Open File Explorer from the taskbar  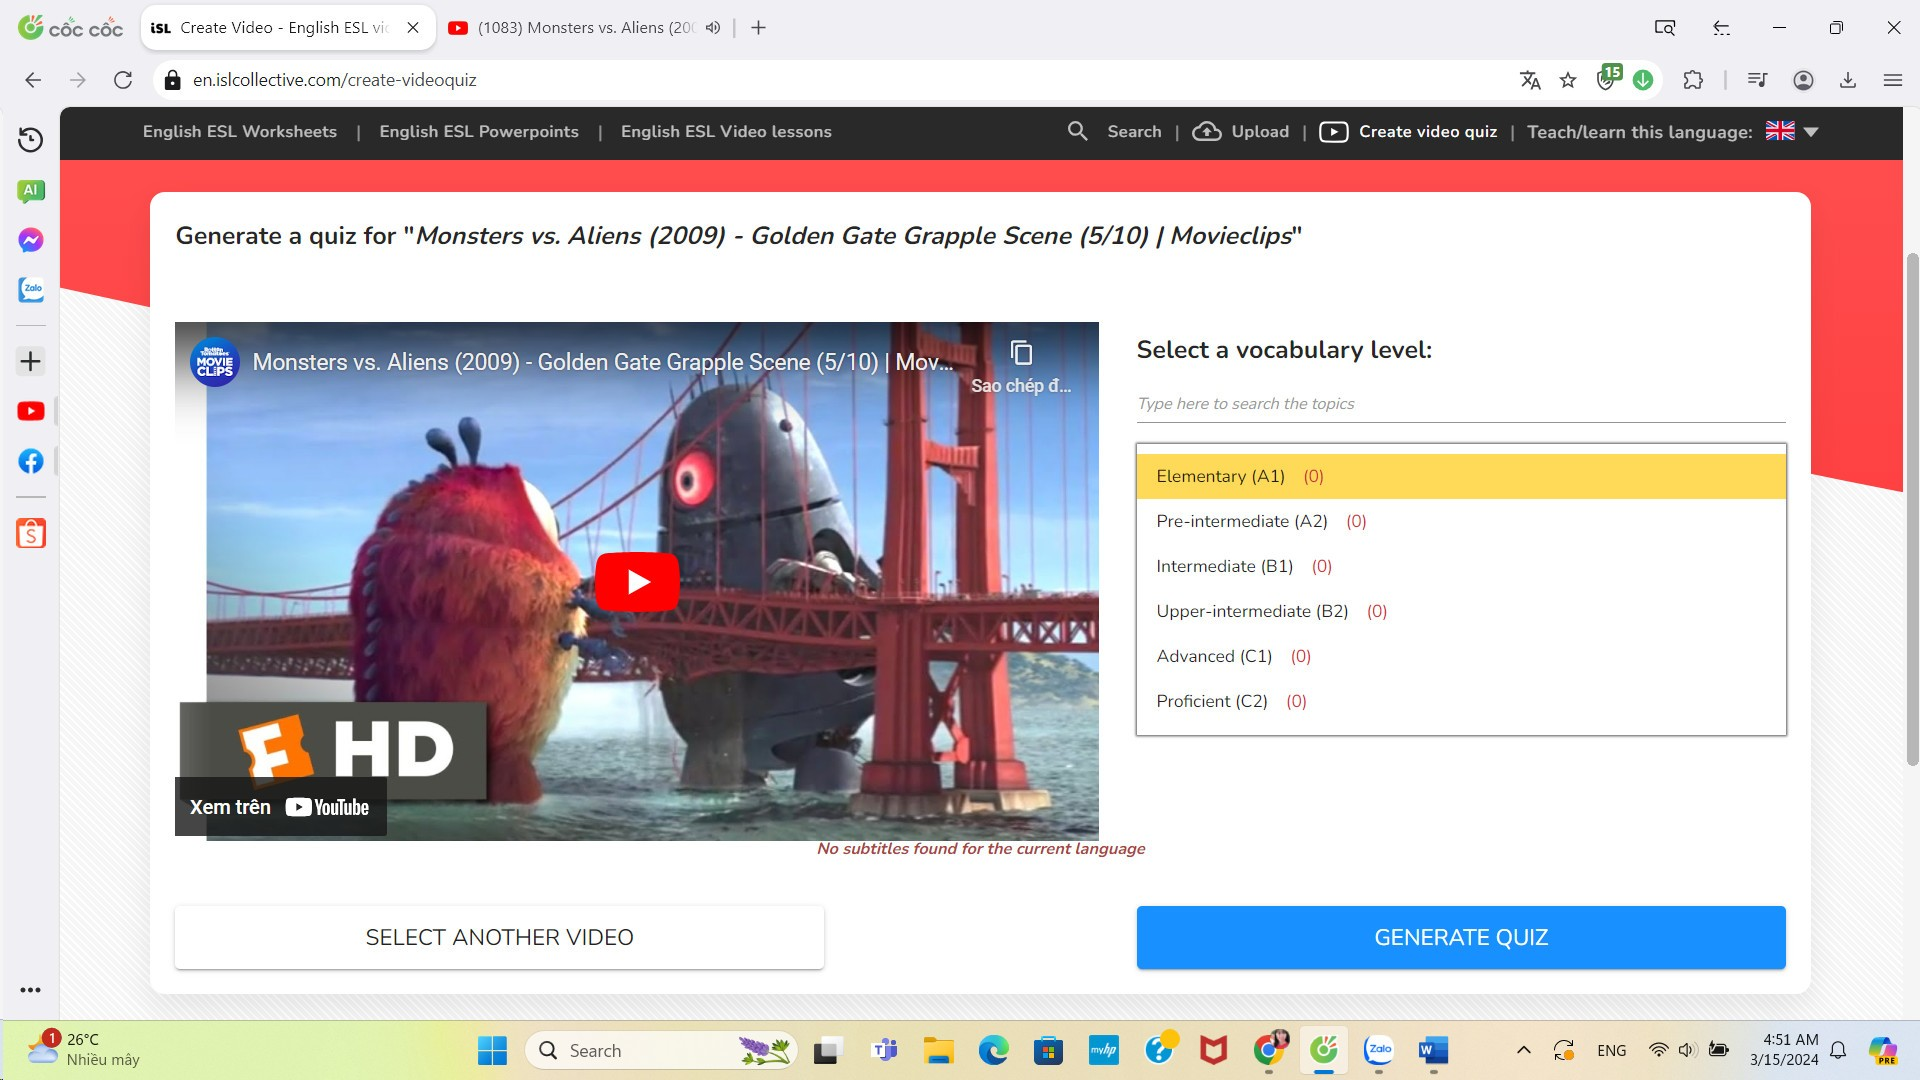point(938,1050)
